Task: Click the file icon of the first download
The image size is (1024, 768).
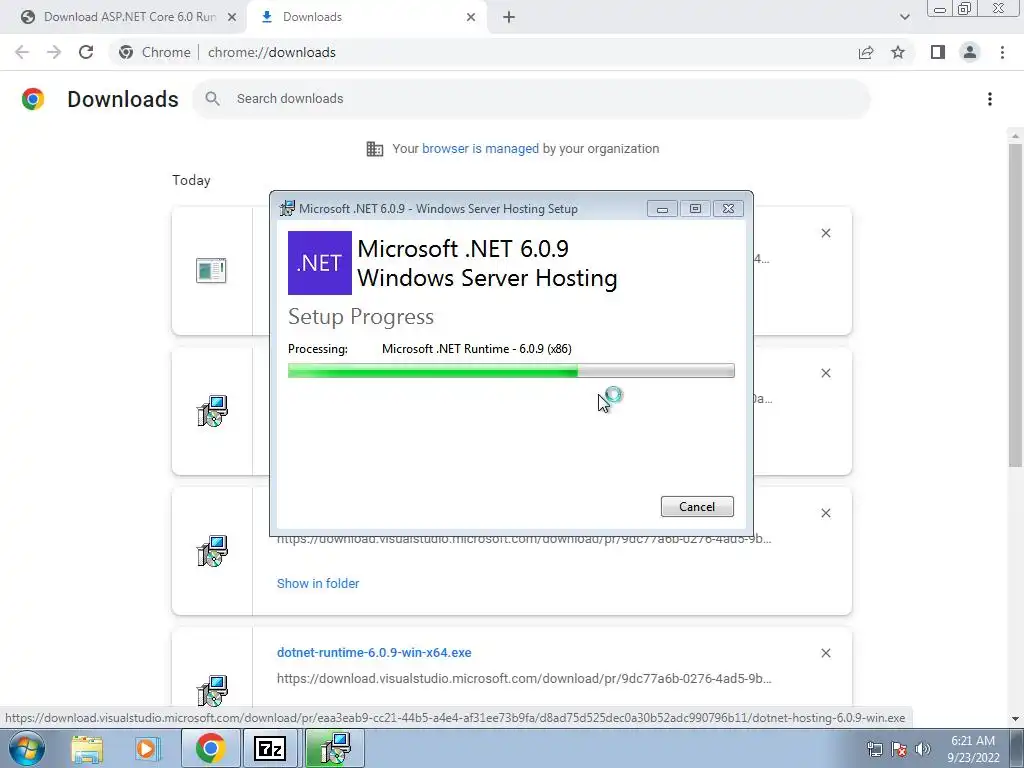Action: point(211,270)
